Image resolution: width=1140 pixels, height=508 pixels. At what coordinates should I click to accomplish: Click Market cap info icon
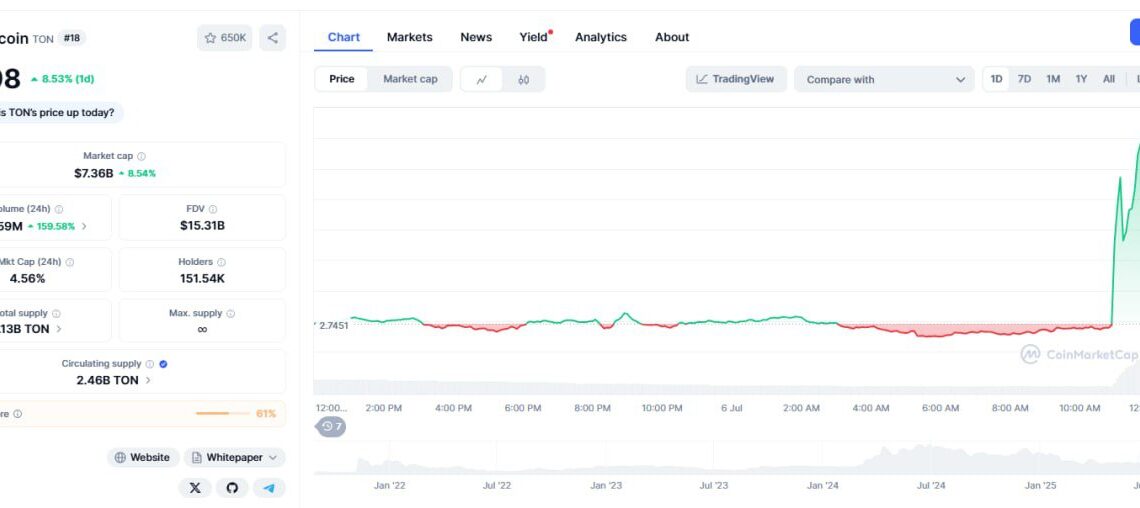[142, 156]
